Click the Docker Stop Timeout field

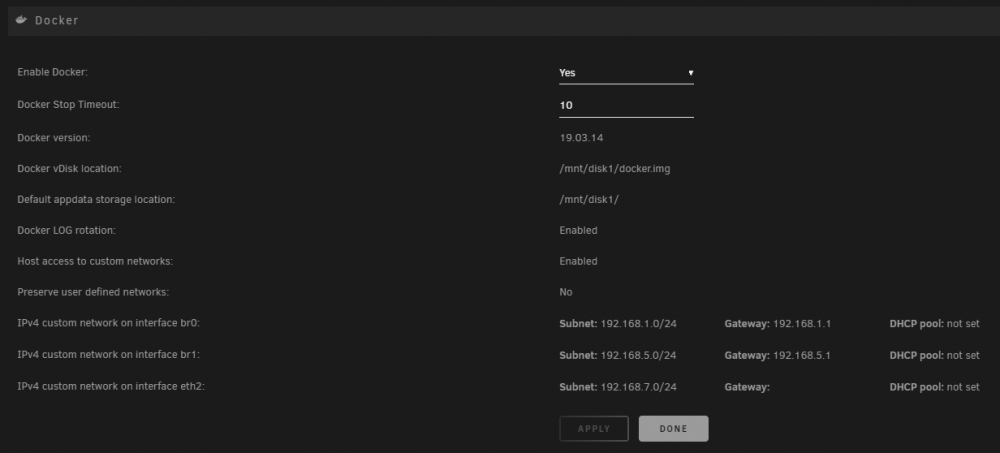[626, 106]
